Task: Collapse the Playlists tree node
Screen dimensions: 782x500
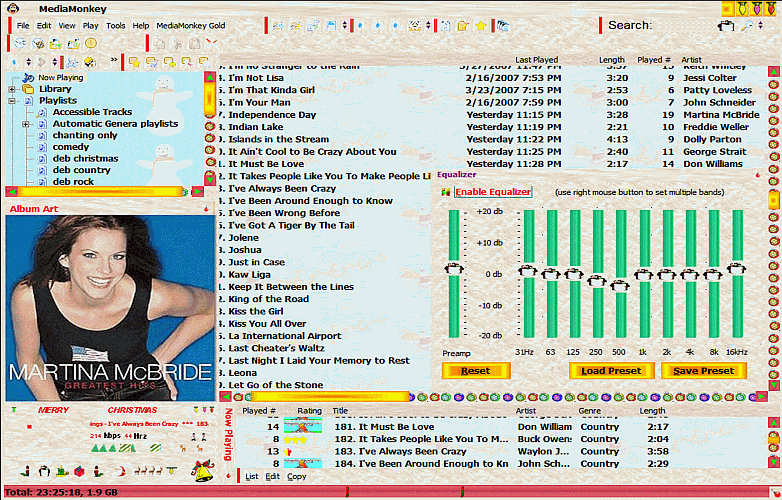Action: tap(12, 101)
